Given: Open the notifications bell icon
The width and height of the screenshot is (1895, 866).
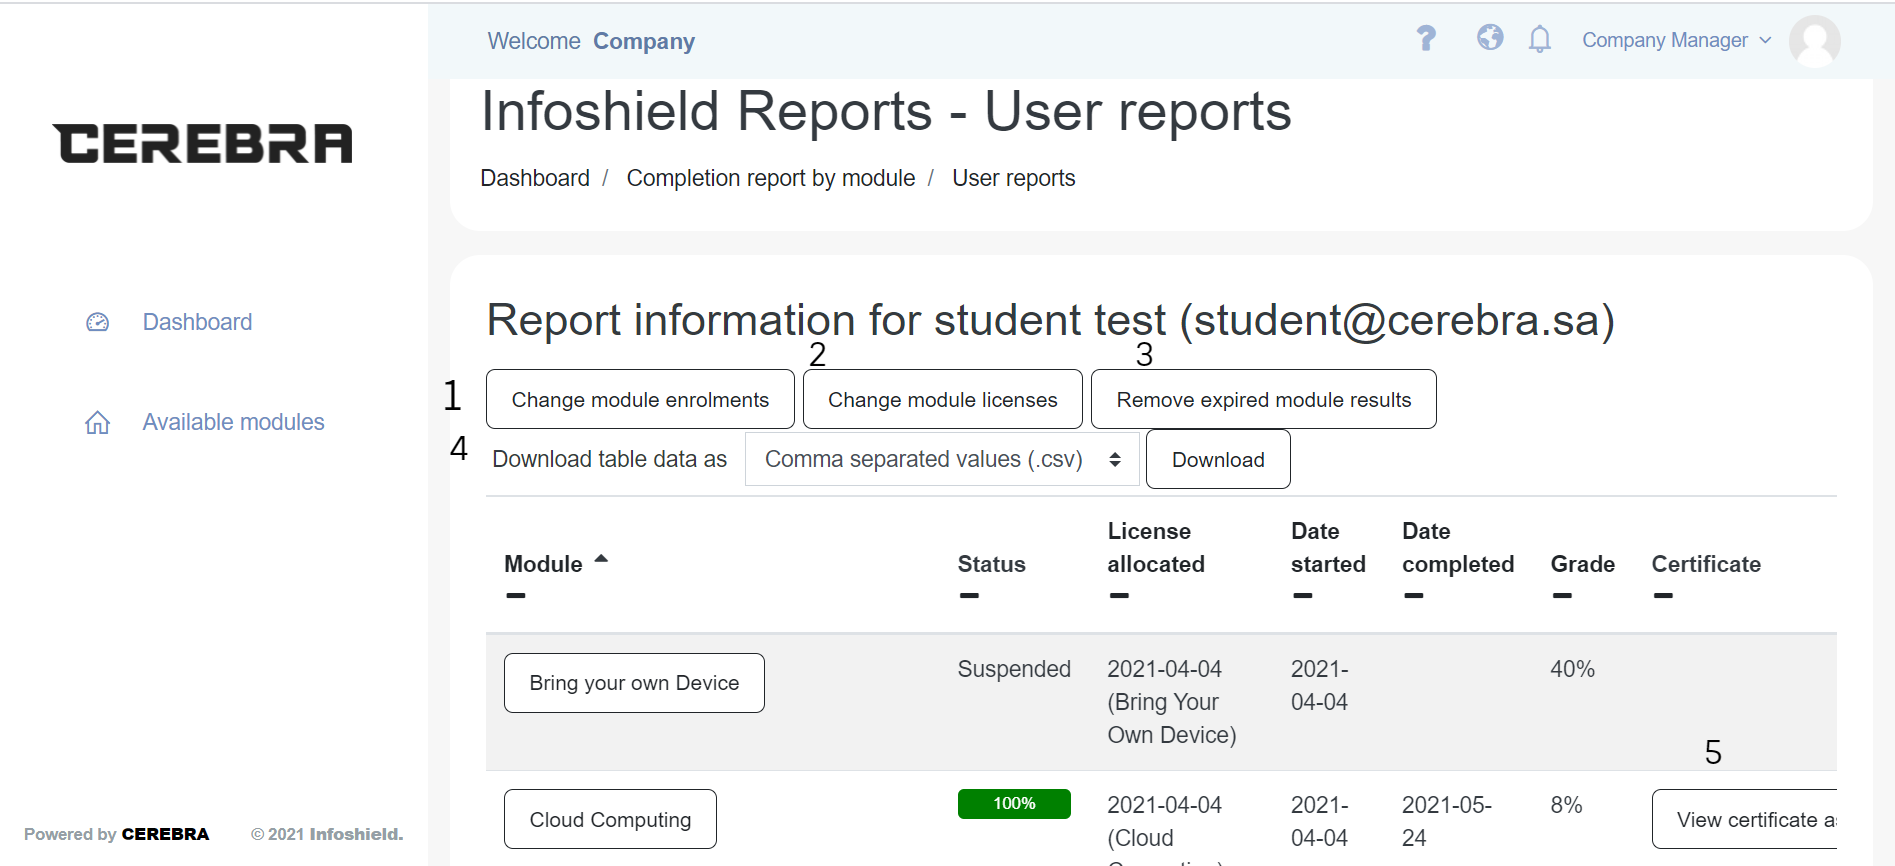Looking at the screenshot, I should [x=1540, y=39].
